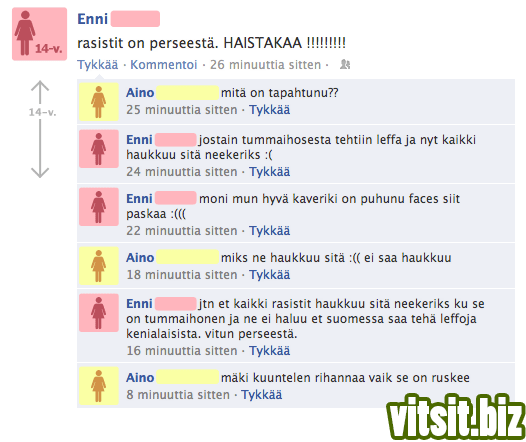Click the vitsit.biz watermark logo

click(456, 417)
